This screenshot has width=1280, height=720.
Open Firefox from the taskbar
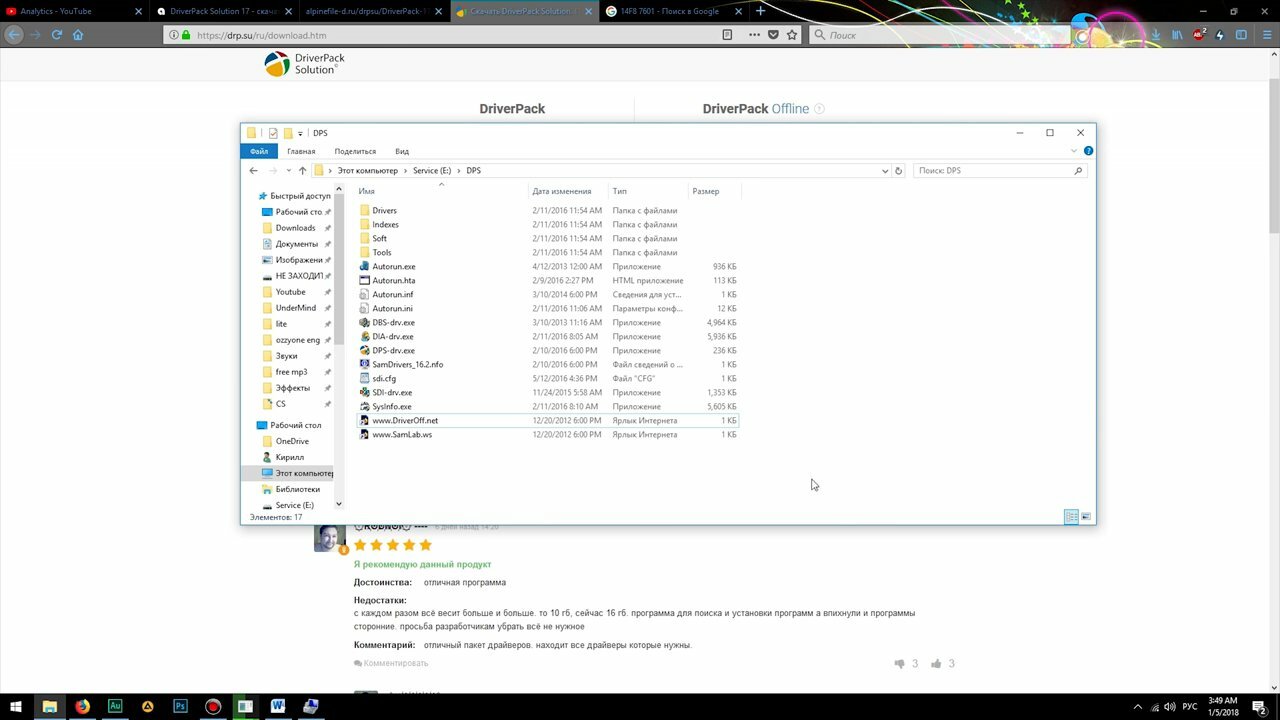point(82,706)
